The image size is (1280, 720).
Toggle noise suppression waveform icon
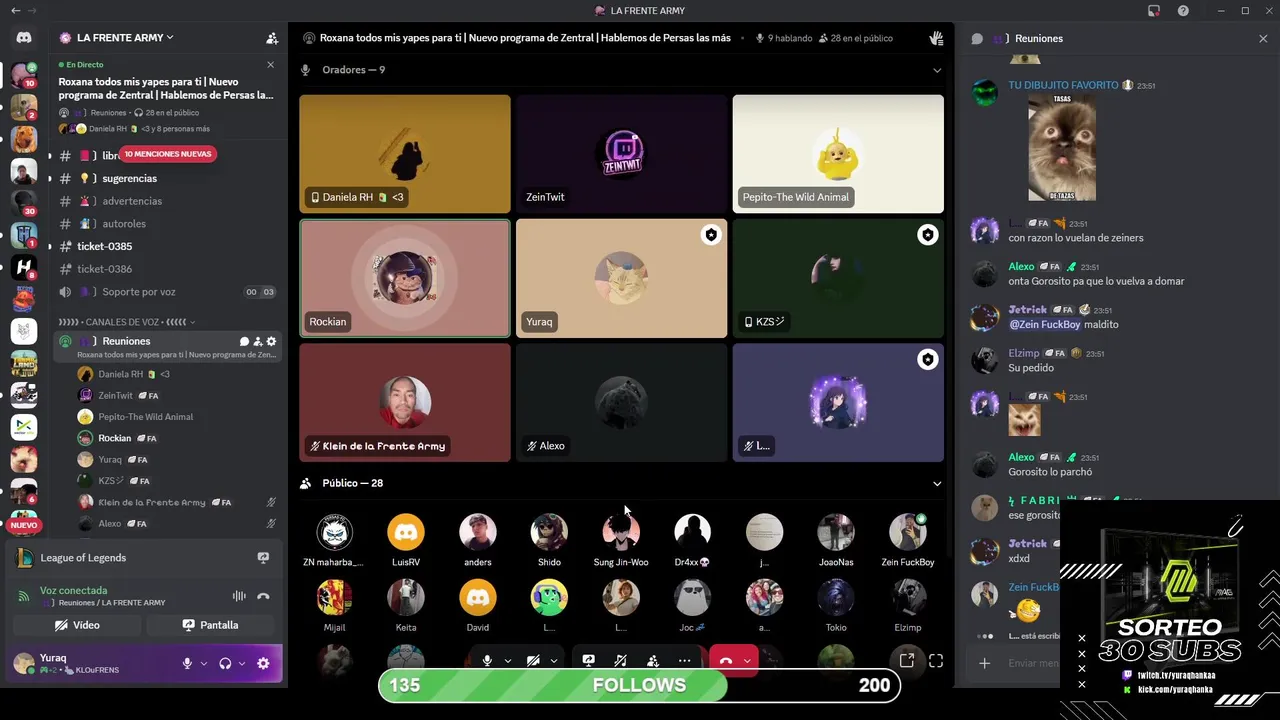[x=239, y=596]
